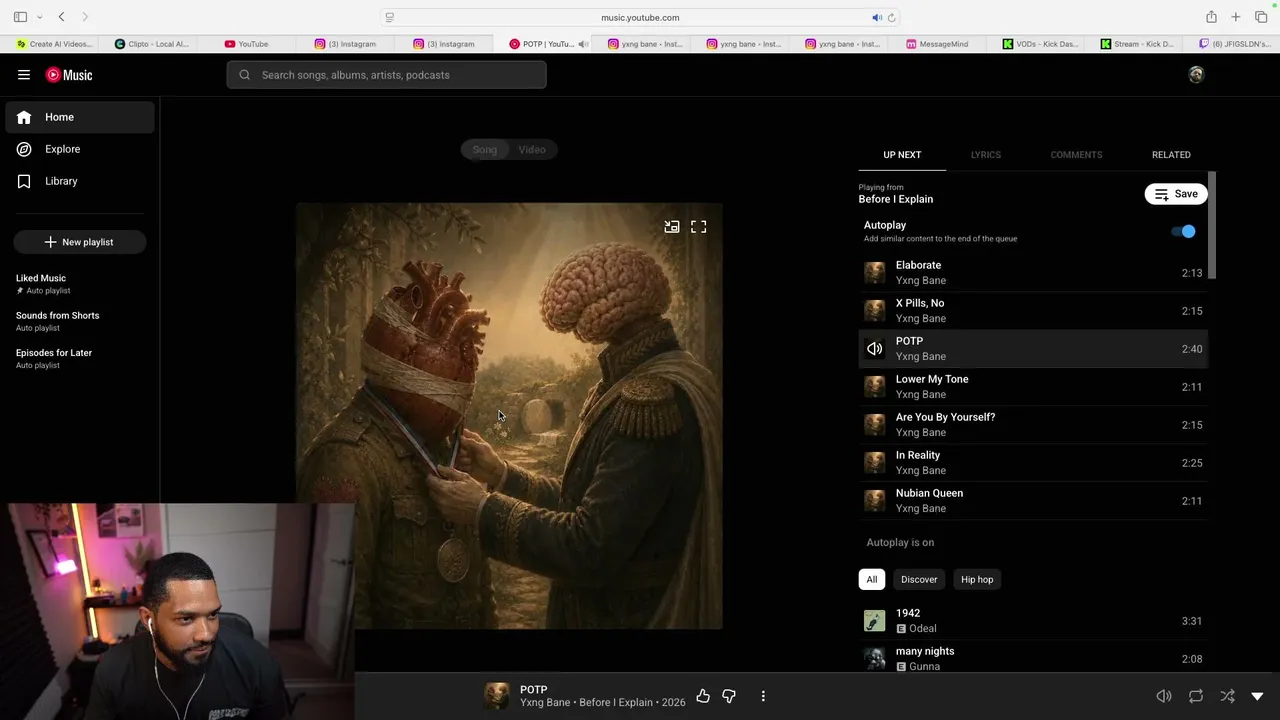Play Are You By Yourself? from the queue
This screenshot has height=720, width=1280.
pyautogui.click(x=1033, y=425)
